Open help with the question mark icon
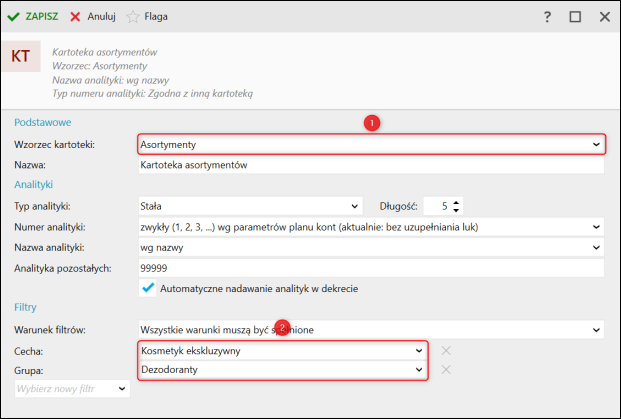 tap(547, 17)
